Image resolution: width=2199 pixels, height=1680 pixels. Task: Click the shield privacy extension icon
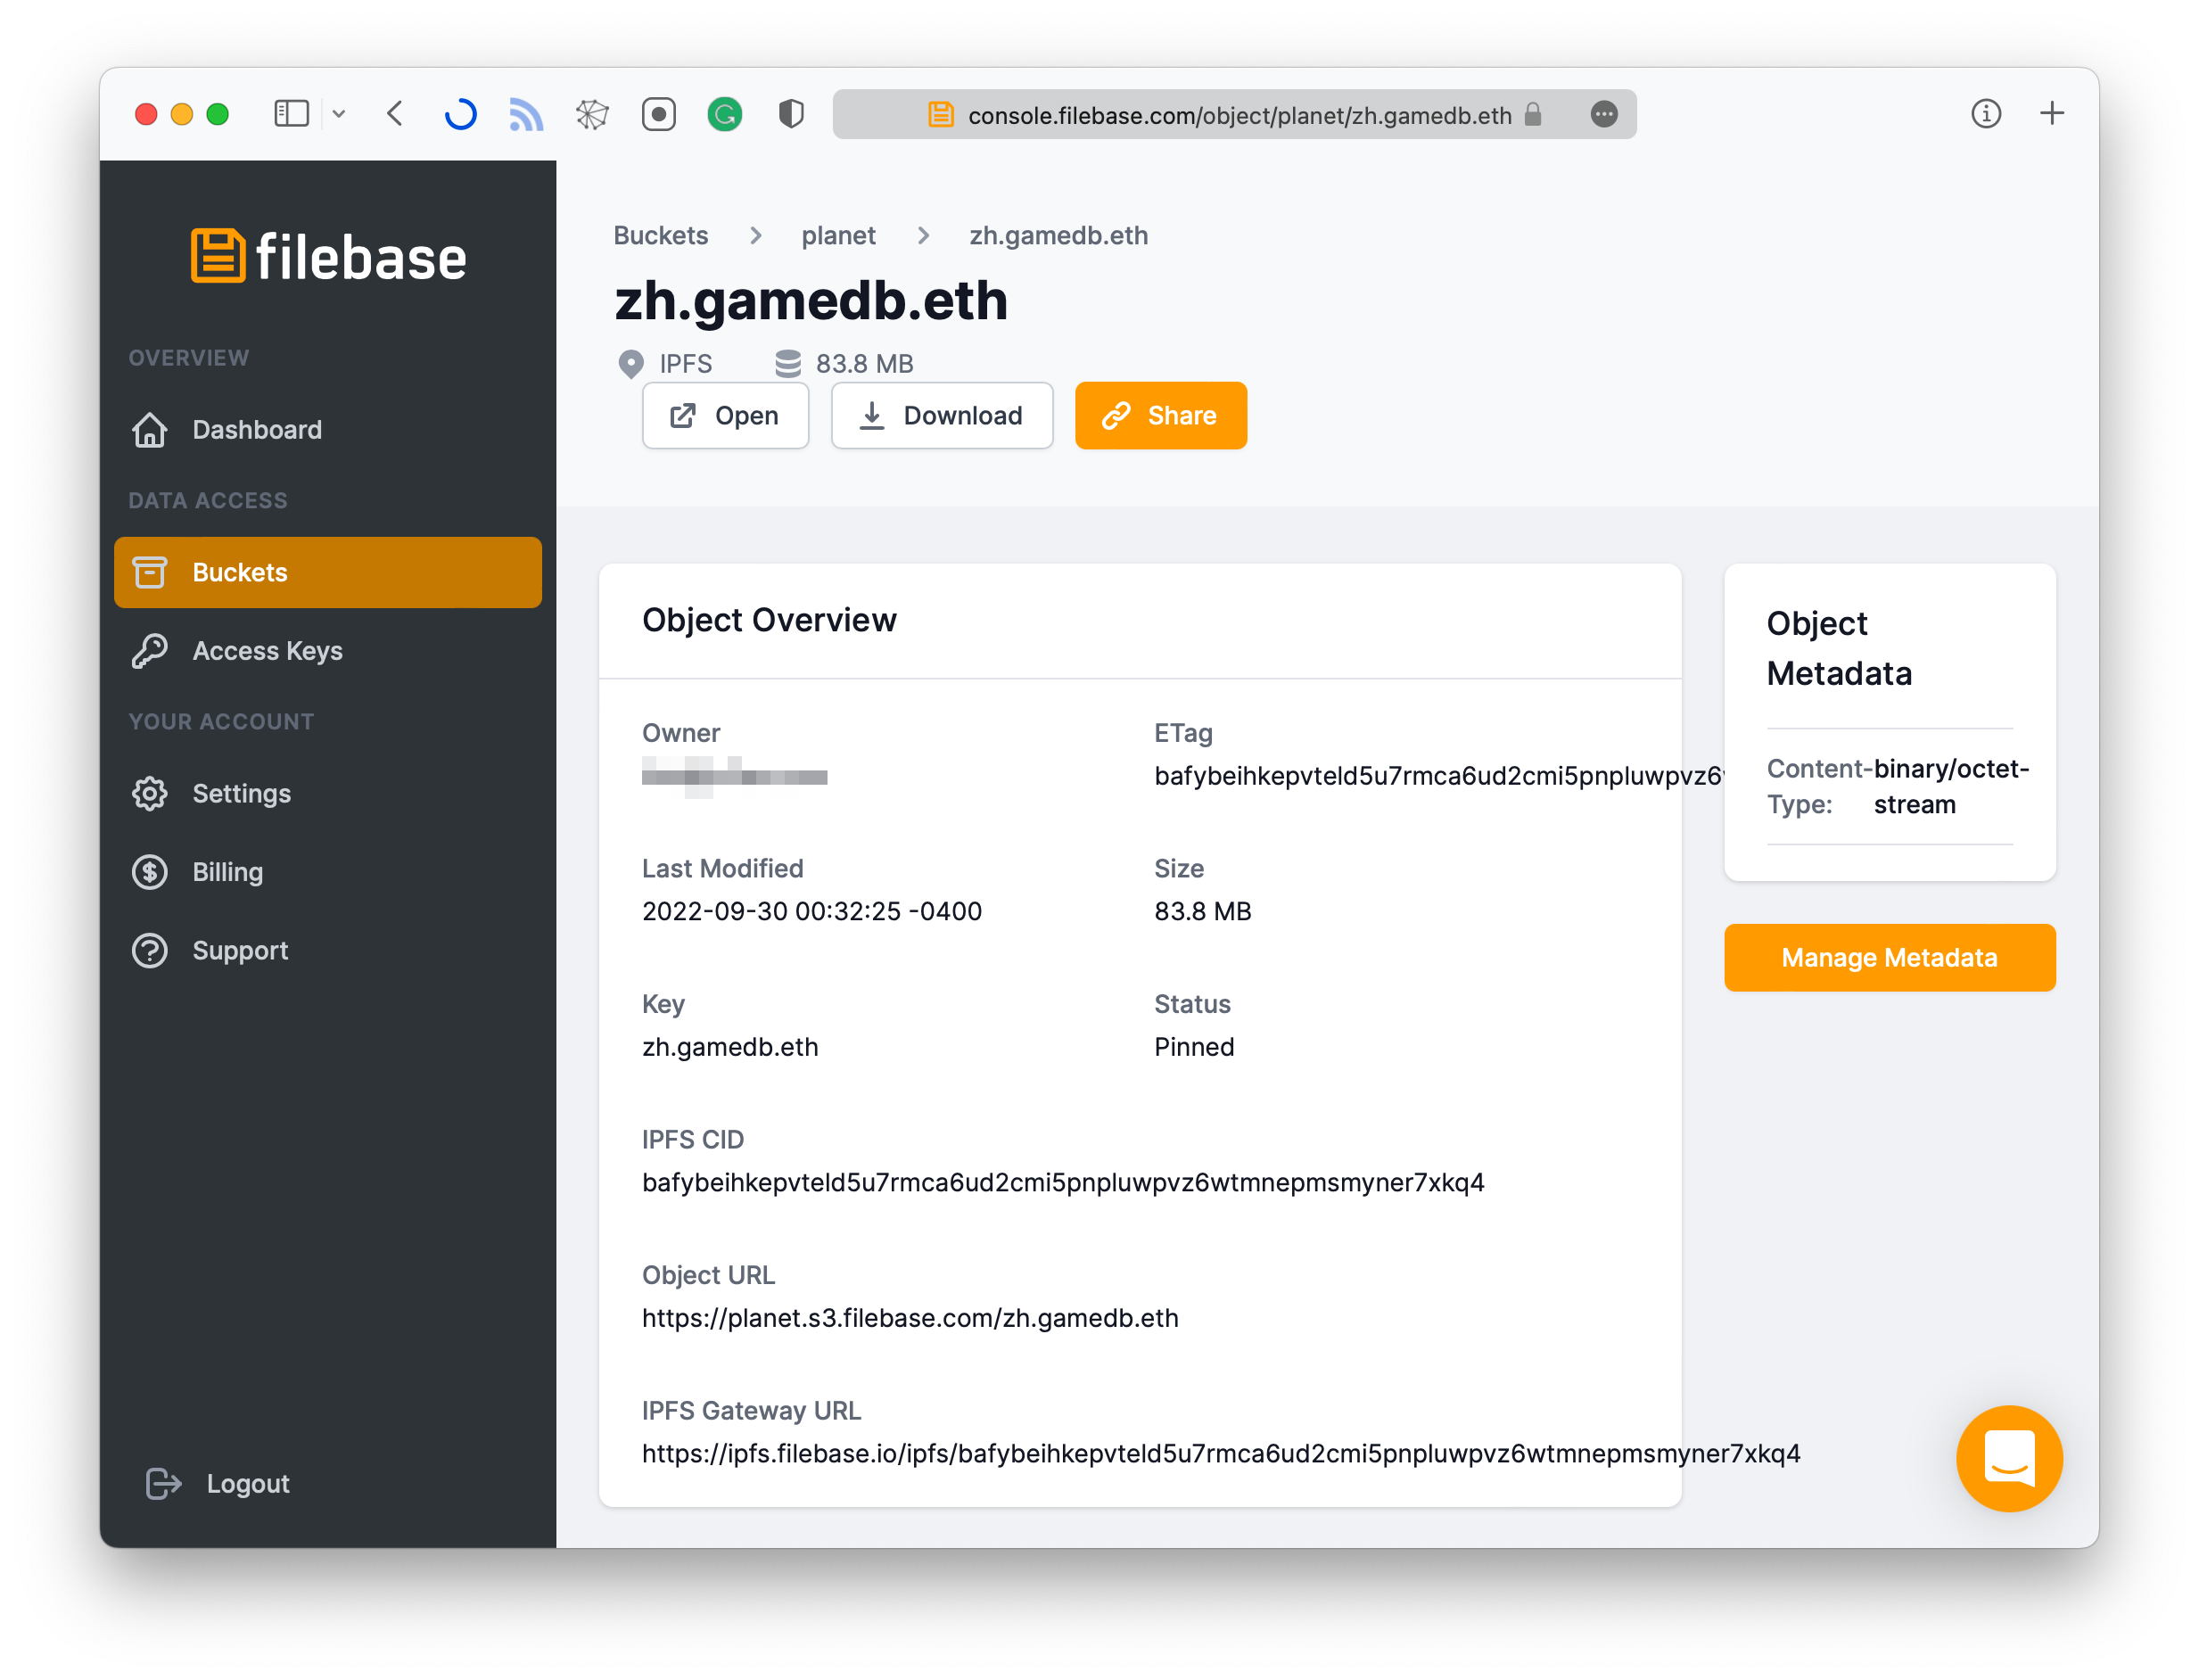click(790, 114)
